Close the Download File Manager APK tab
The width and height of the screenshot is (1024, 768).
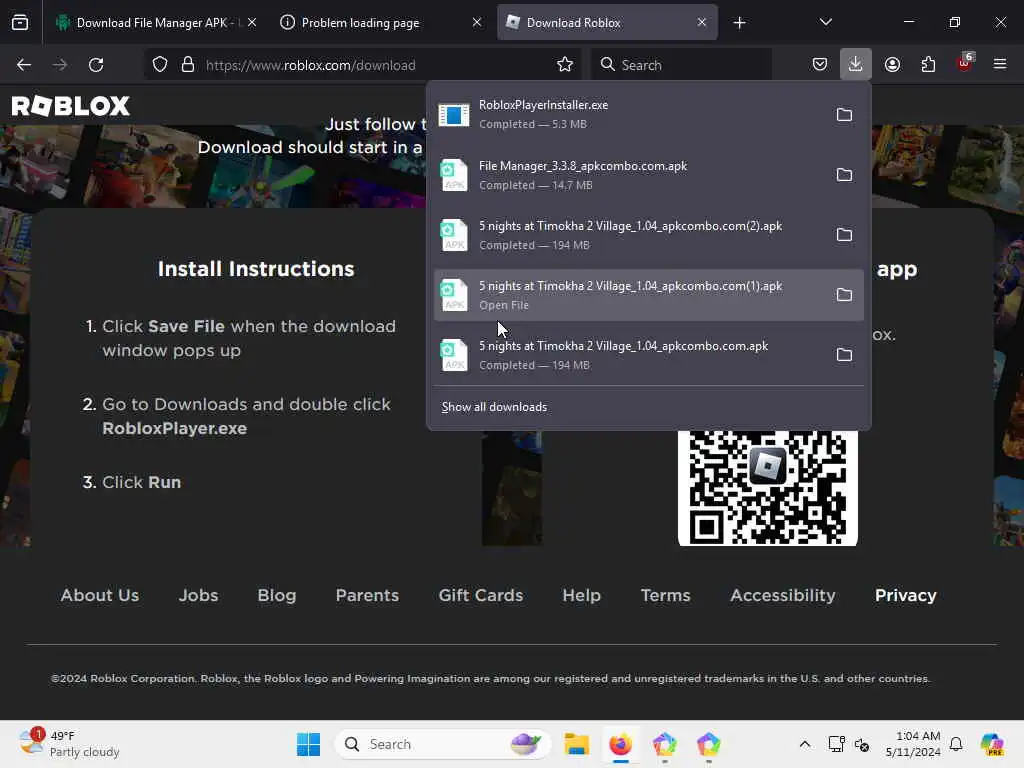pos(252,22)
